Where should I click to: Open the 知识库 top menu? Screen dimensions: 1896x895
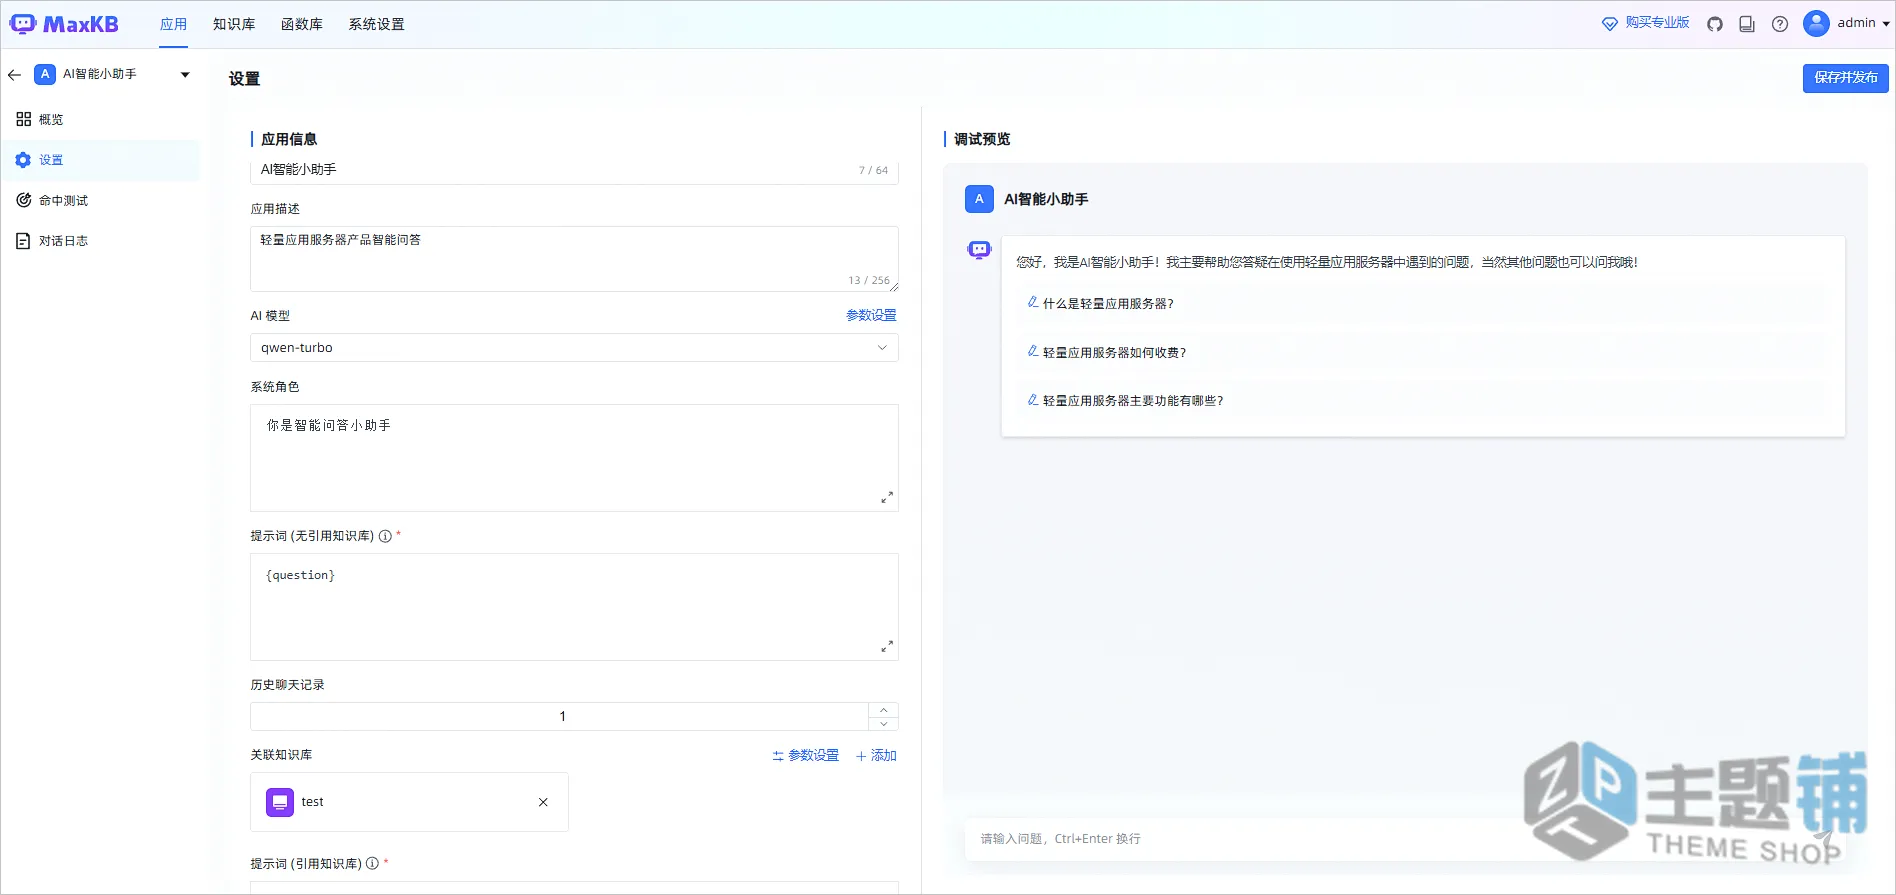coord(234,24)
